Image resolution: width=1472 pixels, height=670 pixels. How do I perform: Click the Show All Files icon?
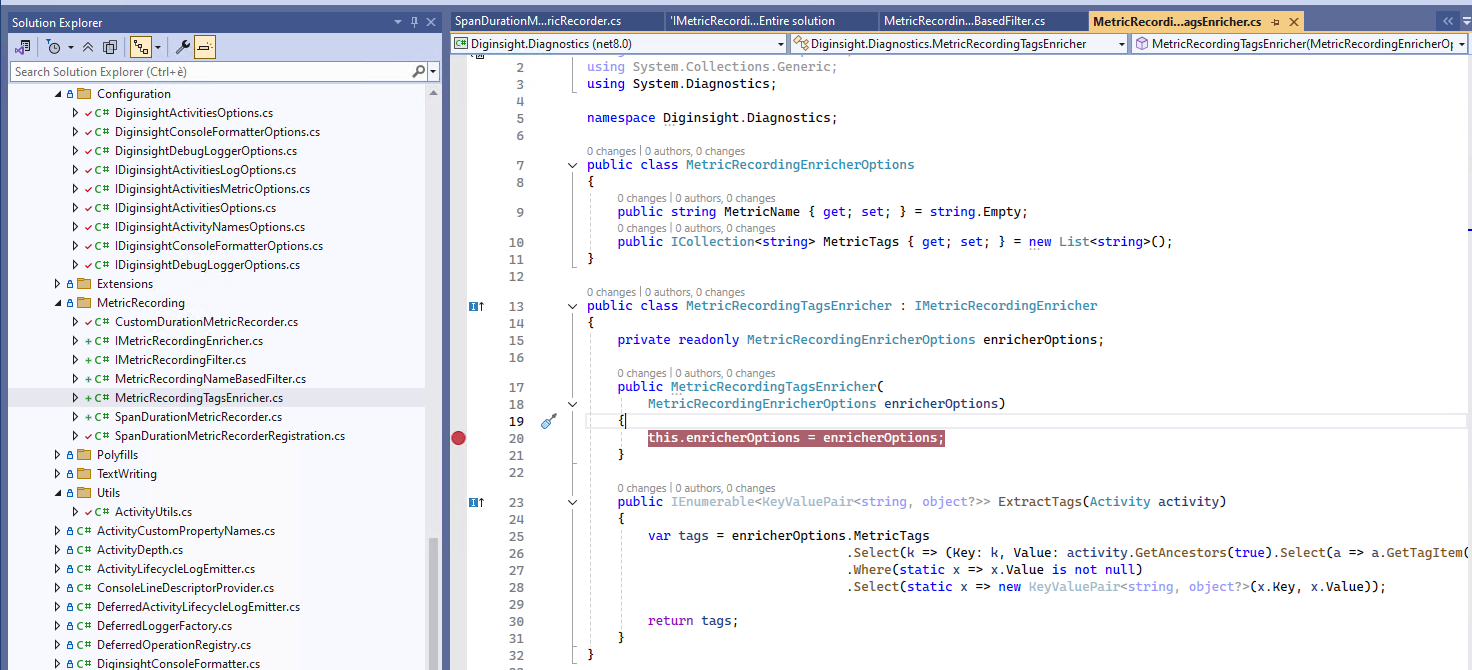(110, 47)
